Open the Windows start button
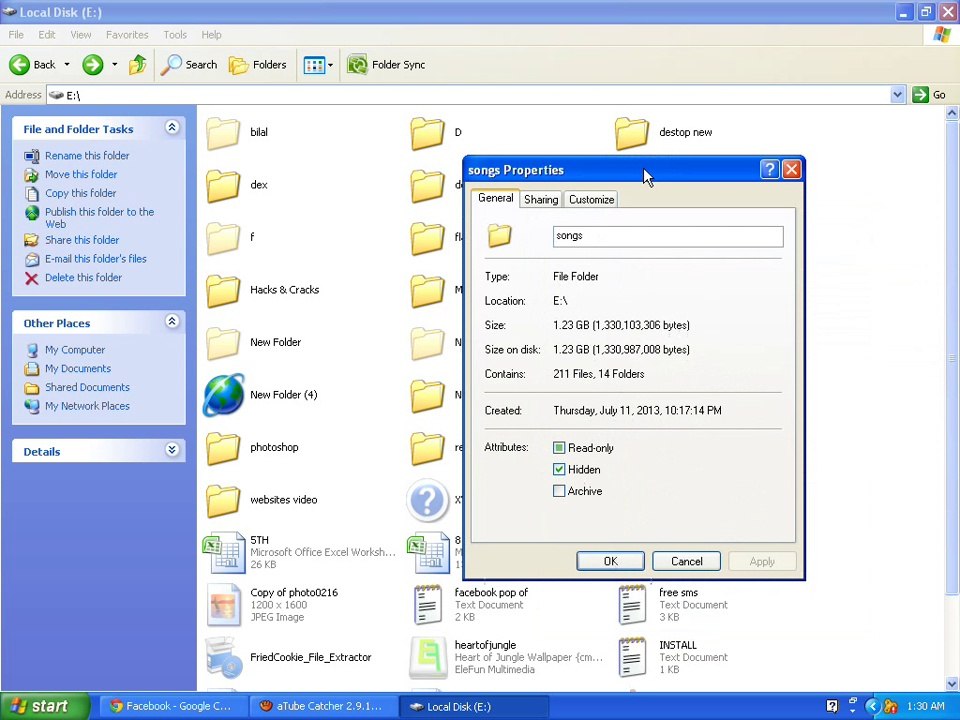This screenshot has width=960, height=720. pyautogui.click(x=44, y=706)
